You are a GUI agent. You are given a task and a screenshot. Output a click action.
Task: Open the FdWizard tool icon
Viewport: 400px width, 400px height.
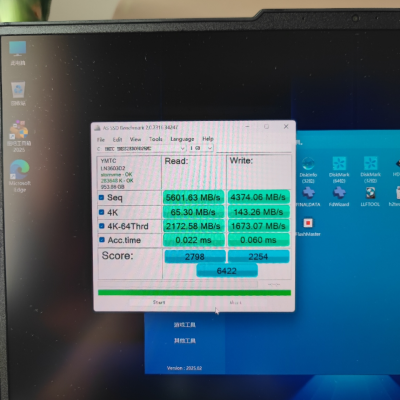point(339,197)
